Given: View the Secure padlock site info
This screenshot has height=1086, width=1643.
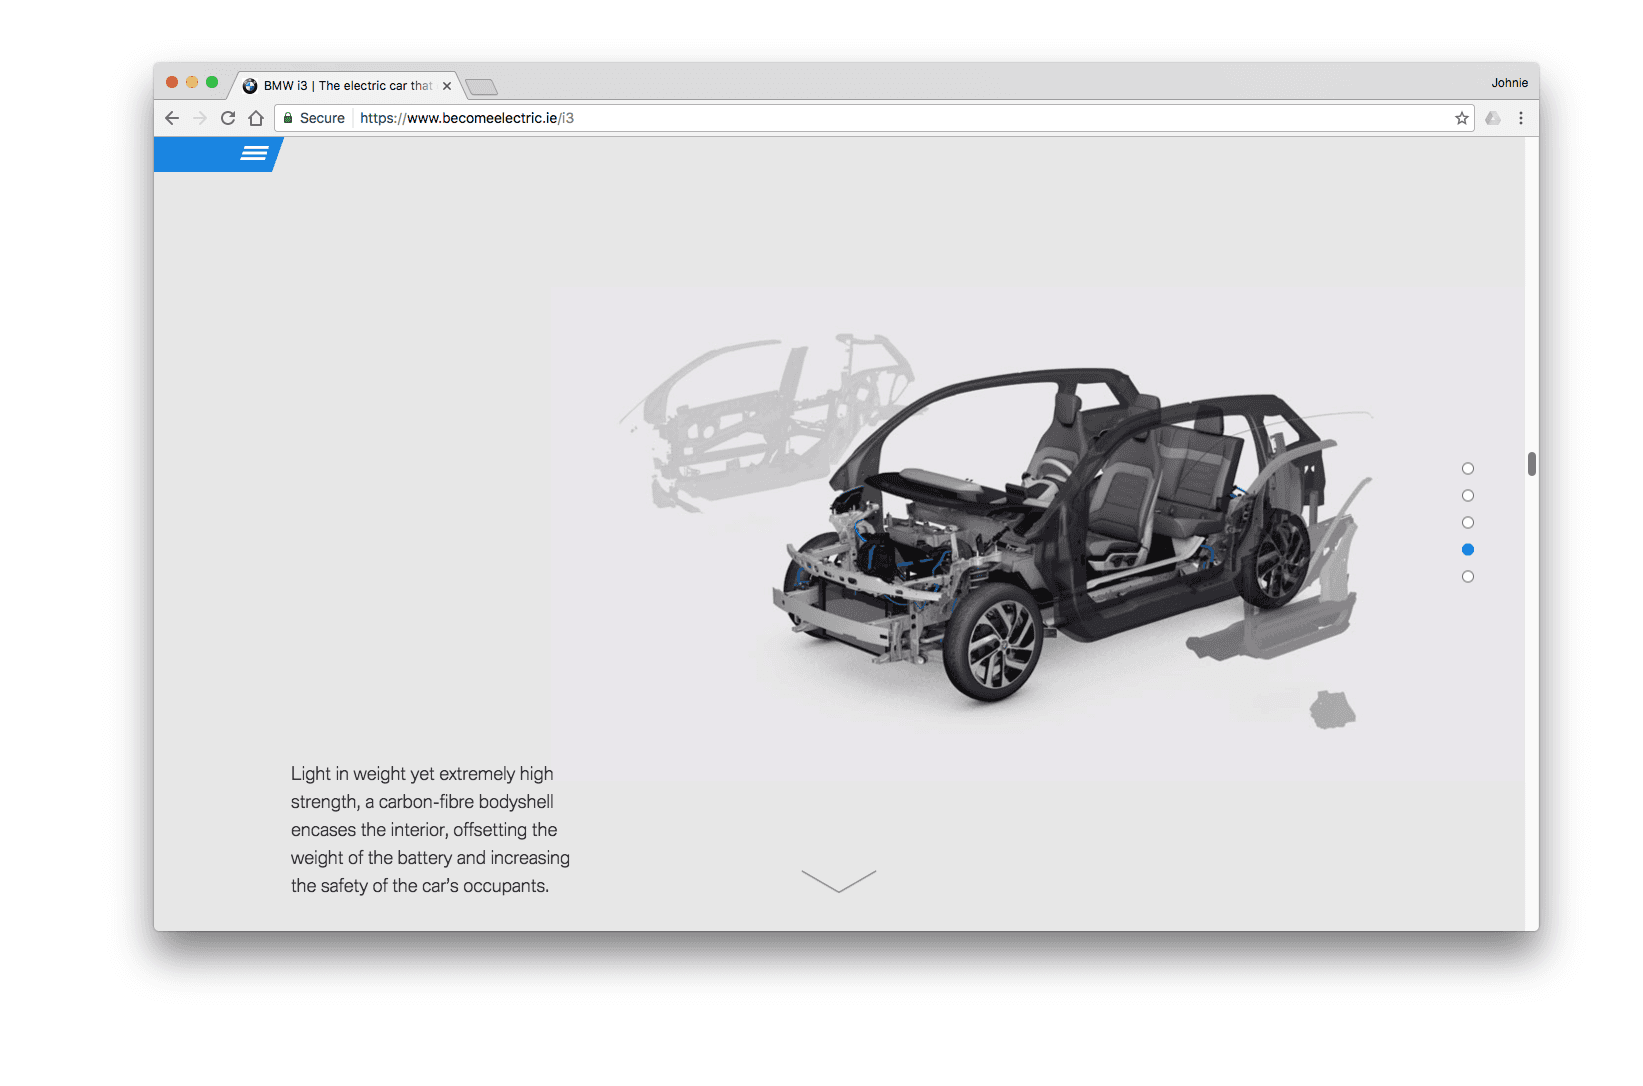Looking at the screenshot, I should [x=314, y=118].
